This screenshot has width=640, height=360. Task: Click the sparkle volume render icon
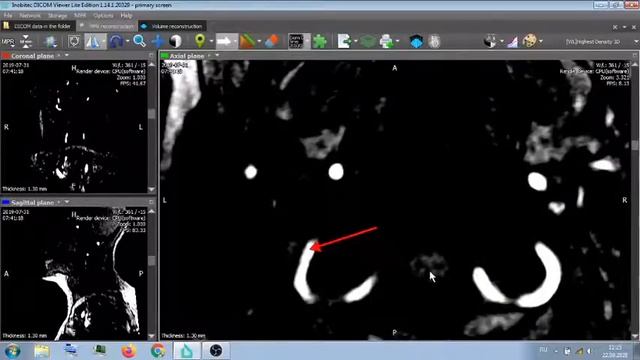(x=51, y=41)
